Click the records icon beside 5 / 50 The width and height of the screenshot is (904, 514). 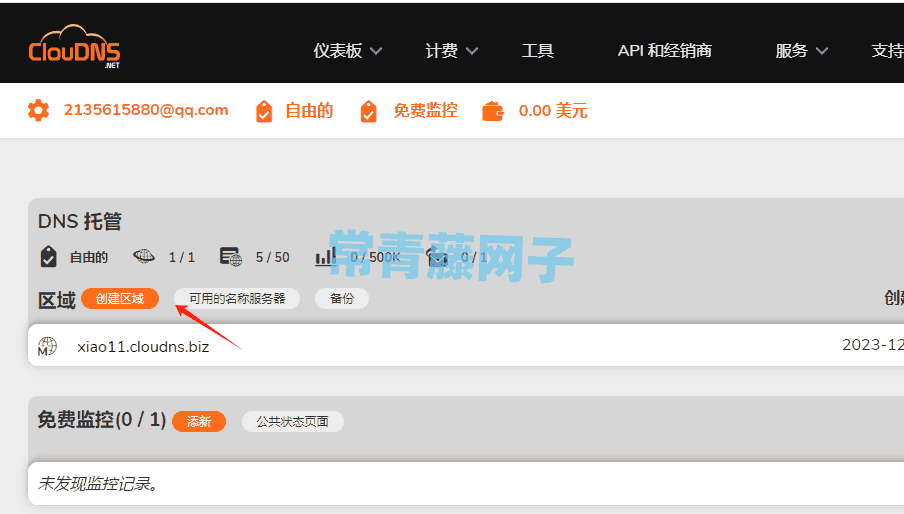tap(231, 256)
